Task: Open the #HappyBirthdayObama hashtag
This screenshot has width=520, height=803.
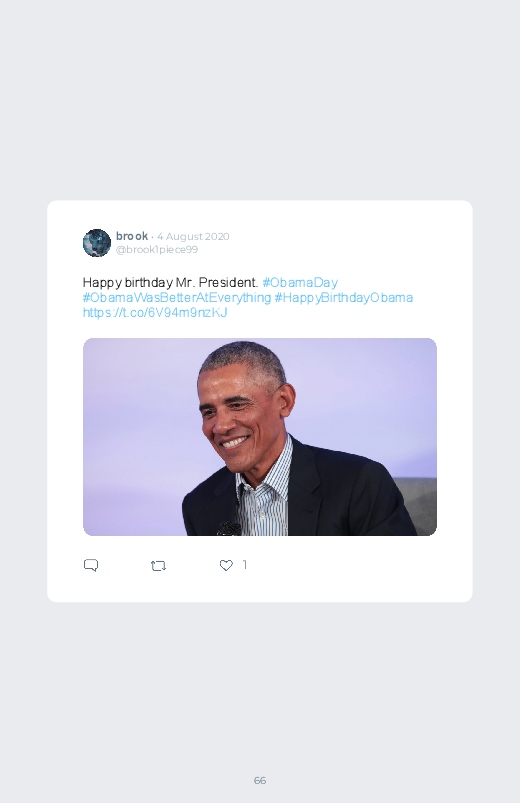Action: tap(344, 298)
